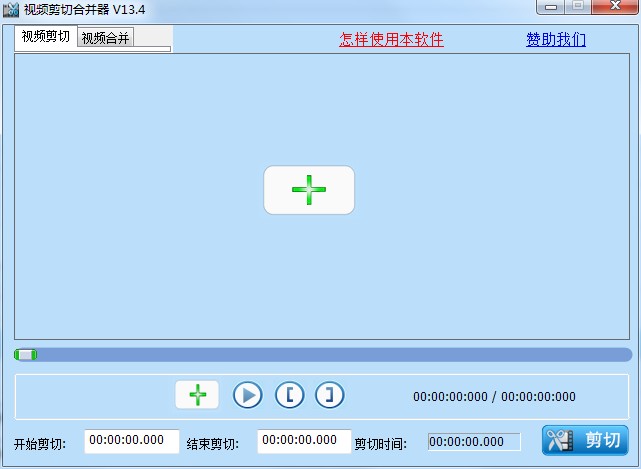Close the 视频剪切合并器 window
The width and height of the screenshot is (641, 469).
pyautogui.click(x=613, y=7)
